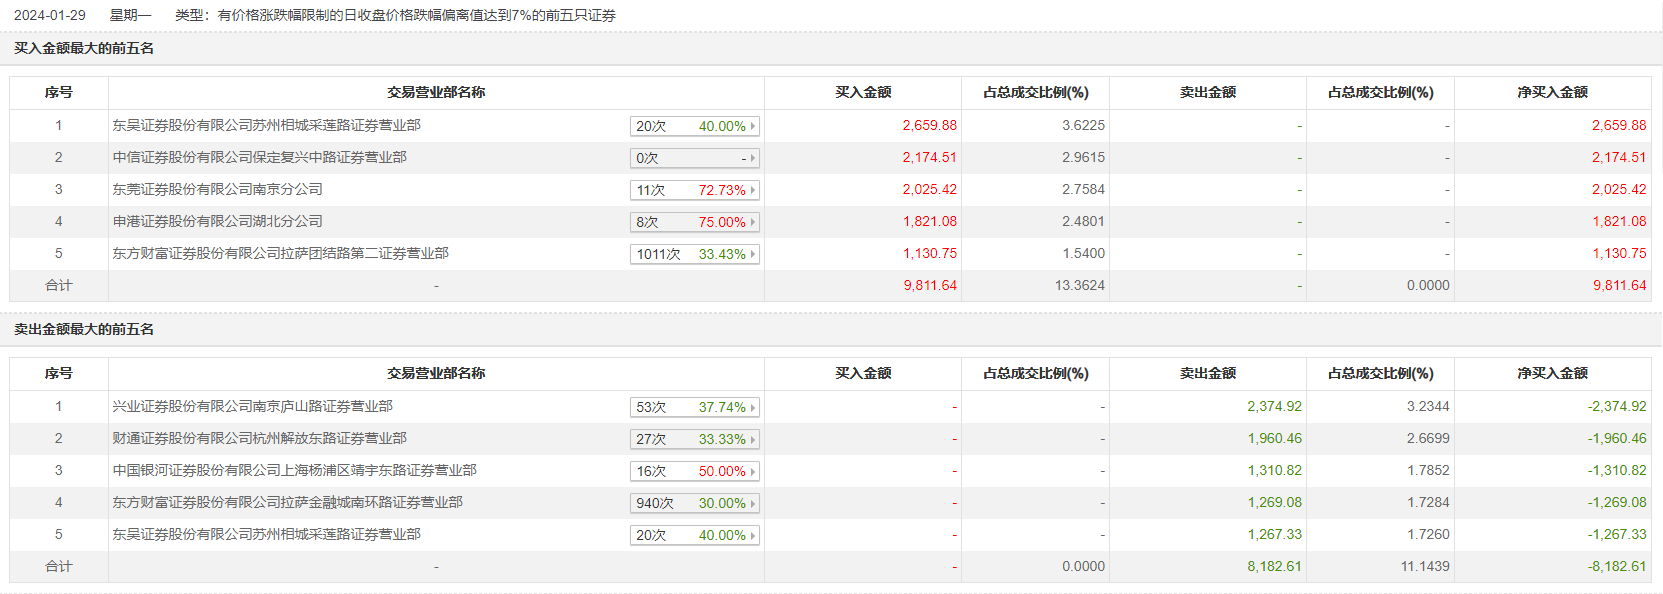Open 东方财富证券拉萨团结路第二证券营业部

pyautogui.click(x=280, y=253)
